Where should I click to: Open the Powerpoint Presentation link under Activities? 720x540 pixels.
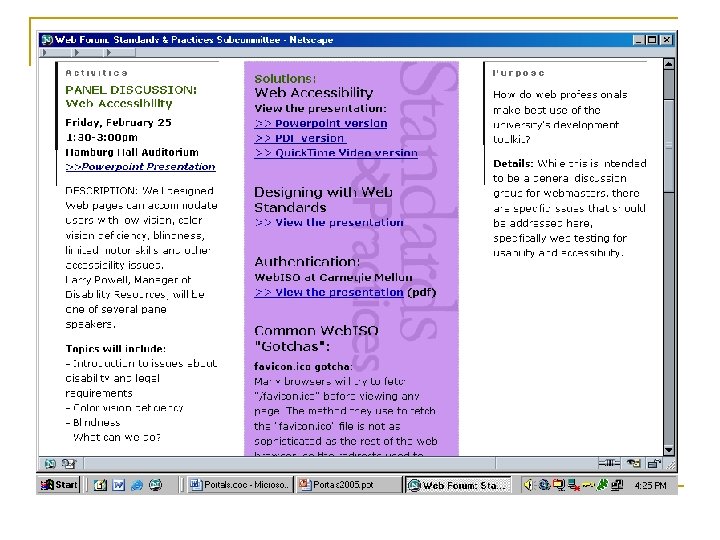pos(141,167)
